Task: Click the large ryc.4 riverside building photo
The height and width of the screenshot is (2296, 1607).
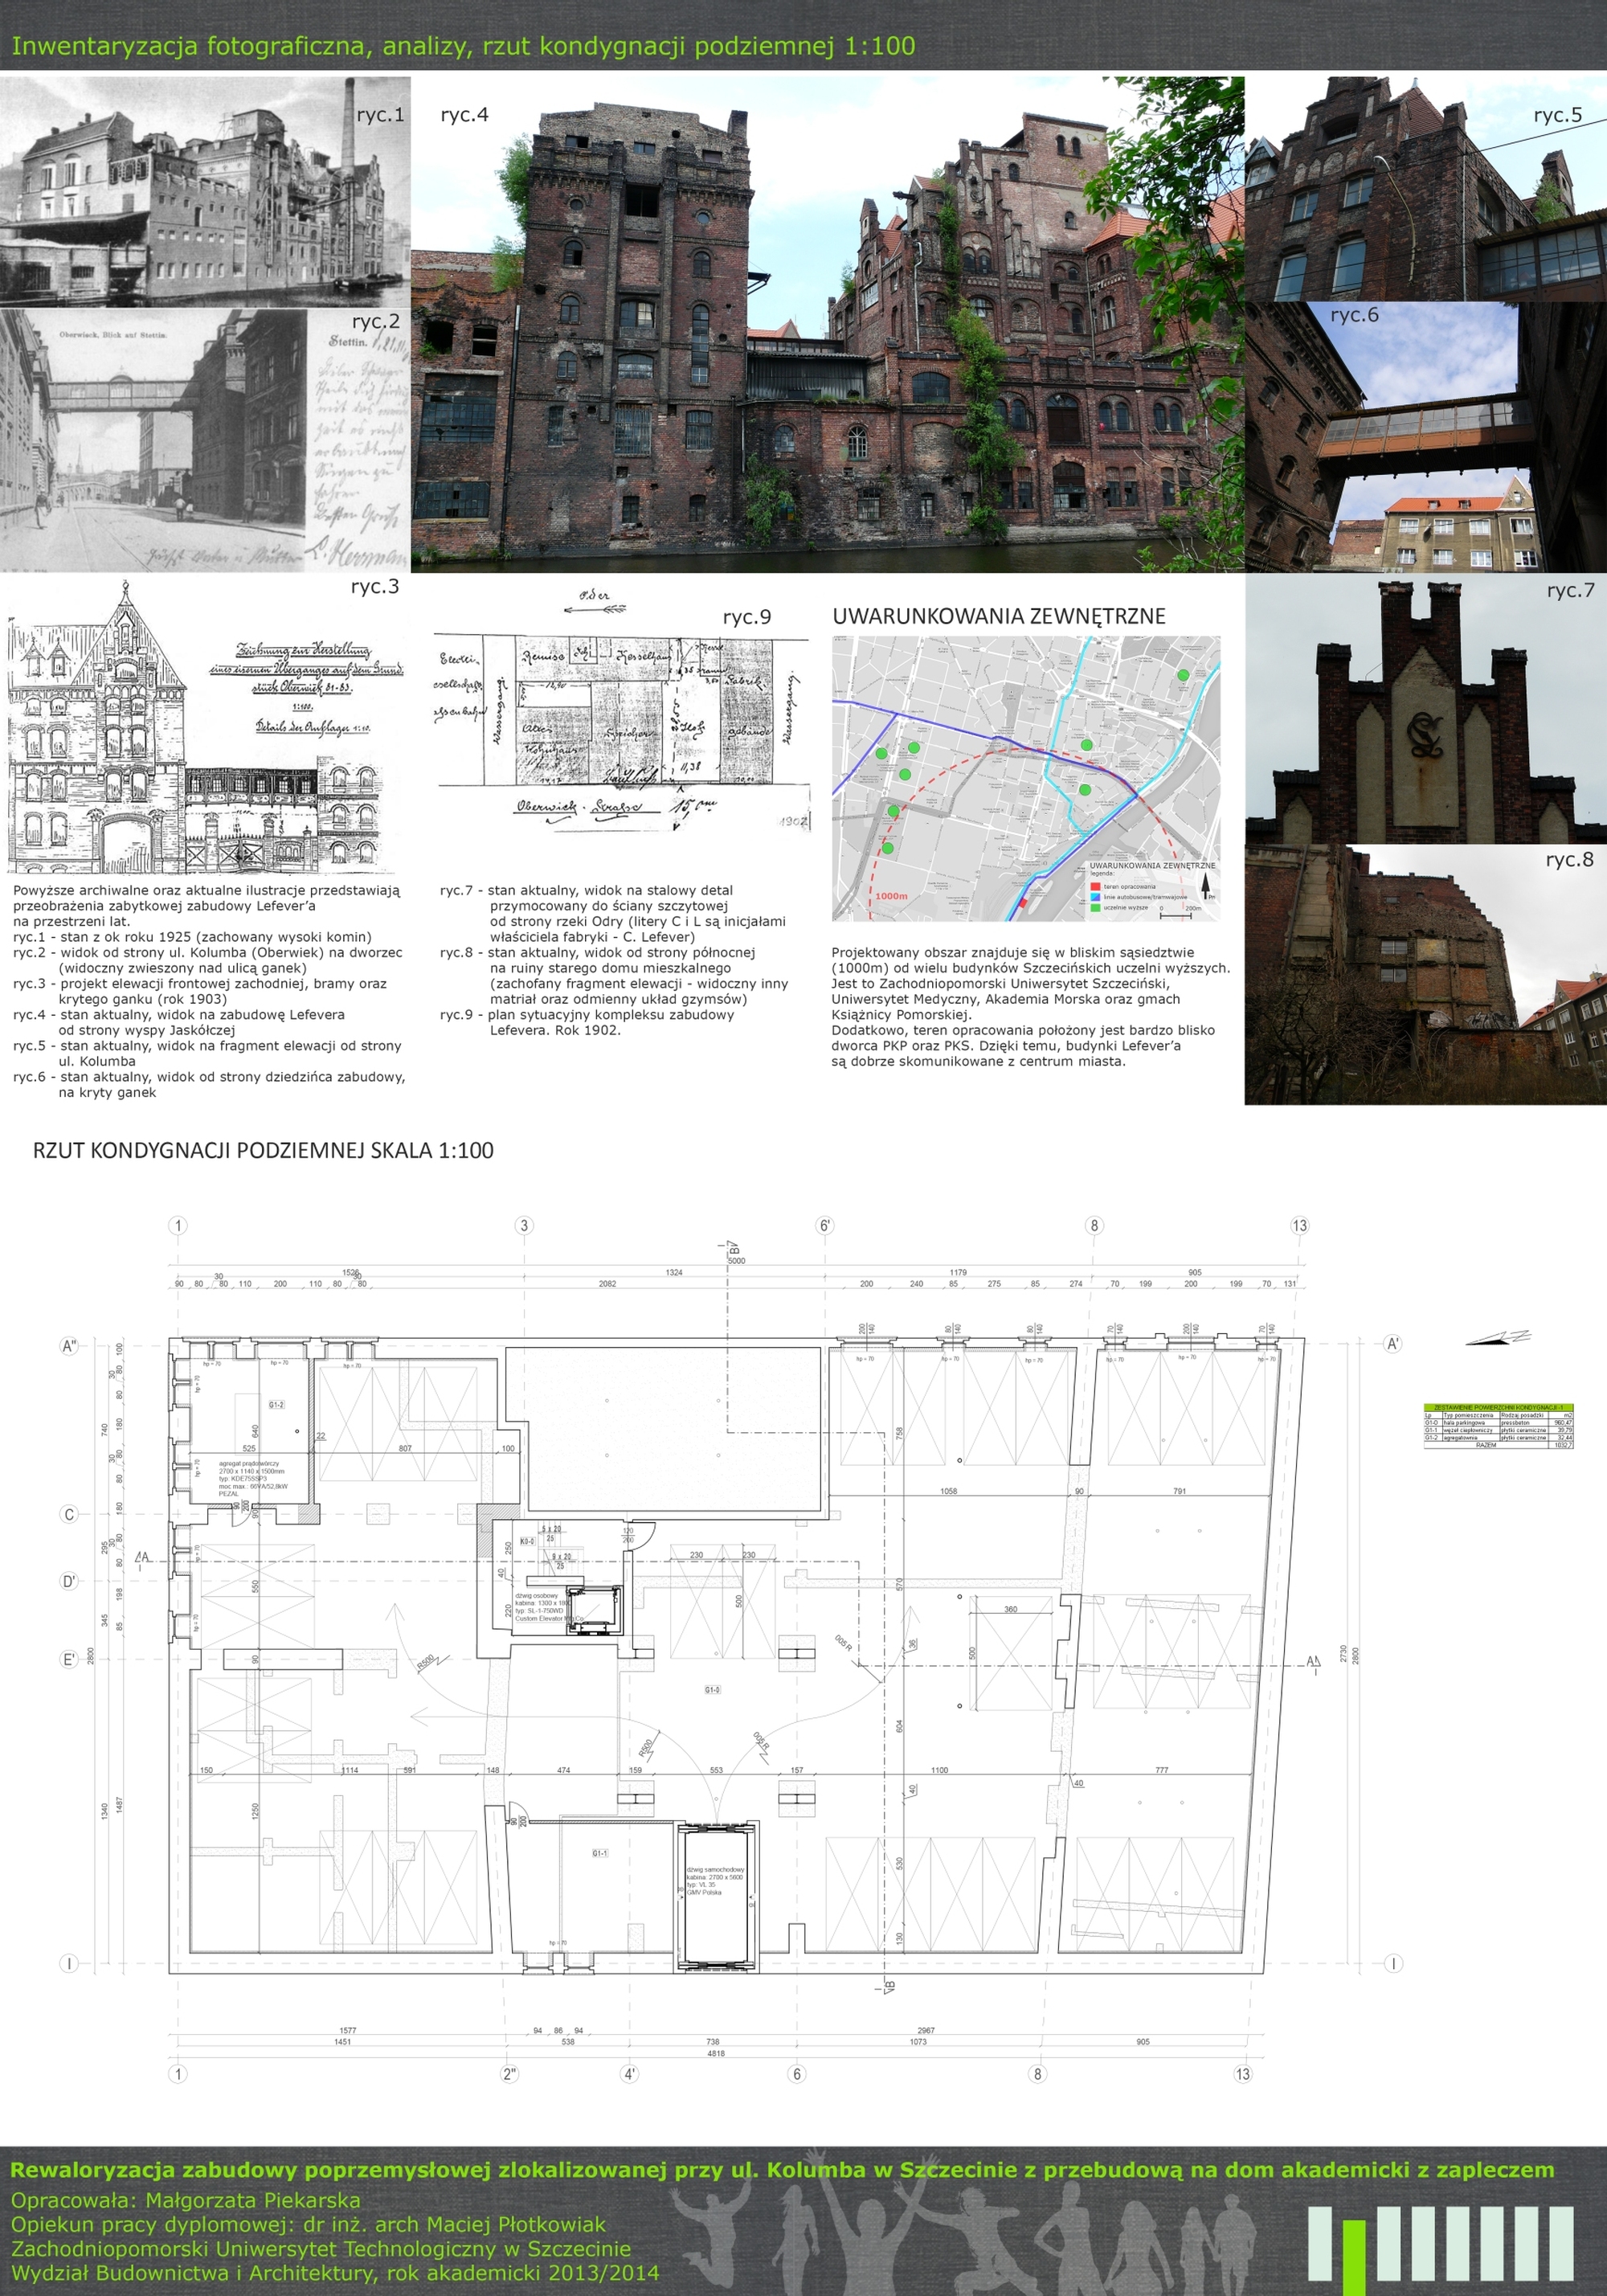Action: tap(828, 324)
